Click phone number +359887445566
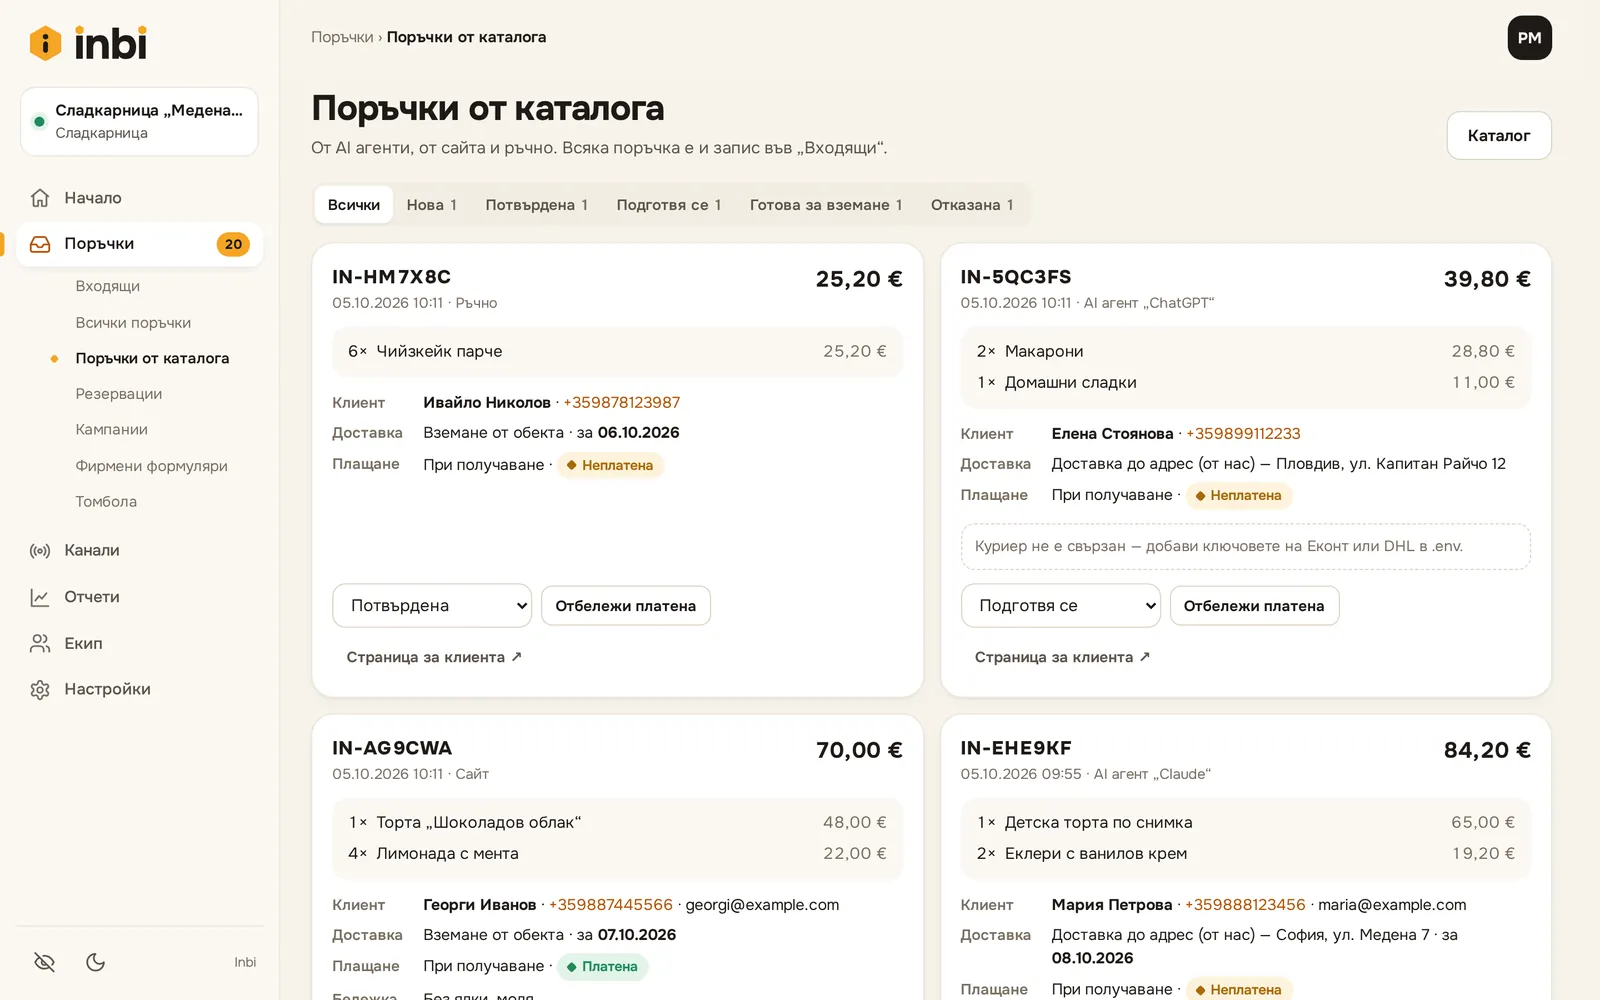Viewport: 1600px width, 1000px height. 611,905
